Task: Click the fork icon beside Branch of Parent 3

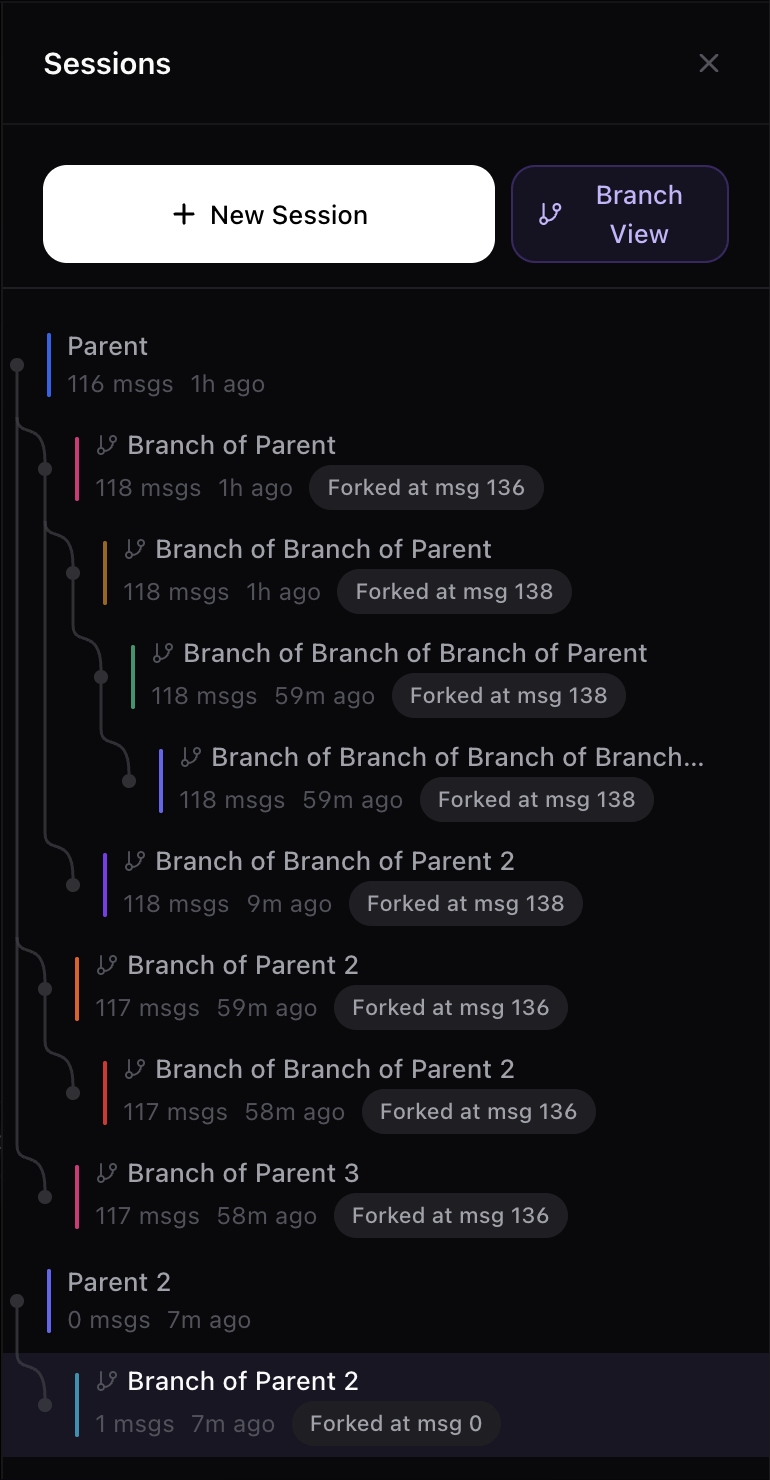Action: pyautogui.click(x=107, y=1173)
